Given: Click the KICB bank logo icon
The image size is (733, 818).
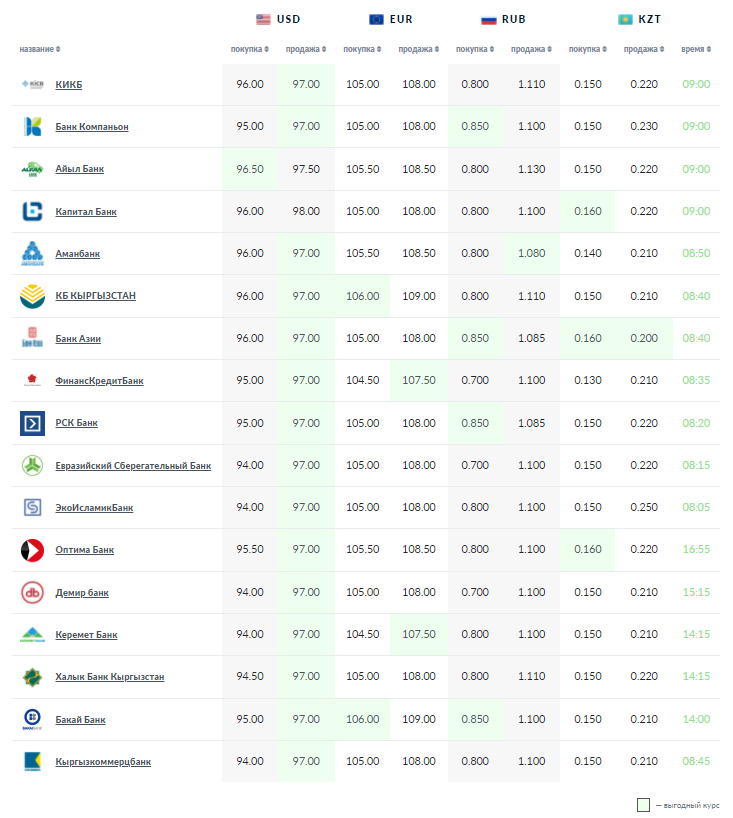Looking at the screenshot, I should point(32,84).
